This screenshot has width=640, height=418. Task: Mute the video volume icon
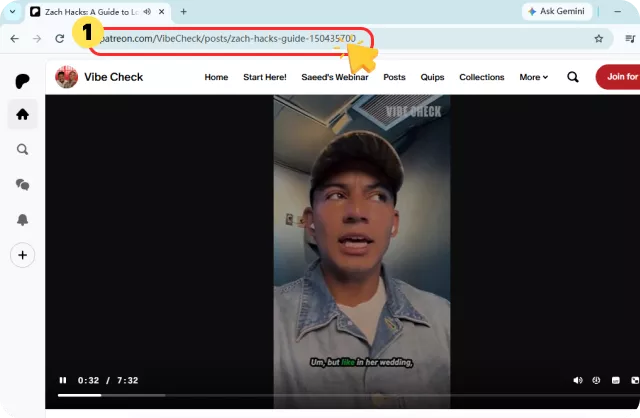pos(578,380)
